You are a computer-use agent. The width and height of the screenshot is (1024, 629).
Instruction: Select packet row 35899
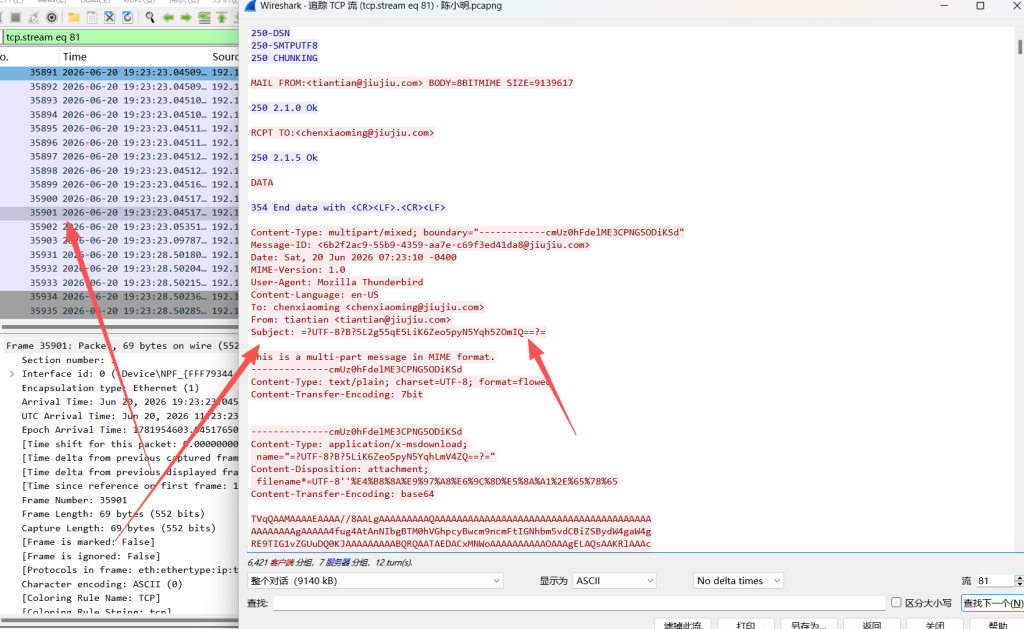(119, 185)
